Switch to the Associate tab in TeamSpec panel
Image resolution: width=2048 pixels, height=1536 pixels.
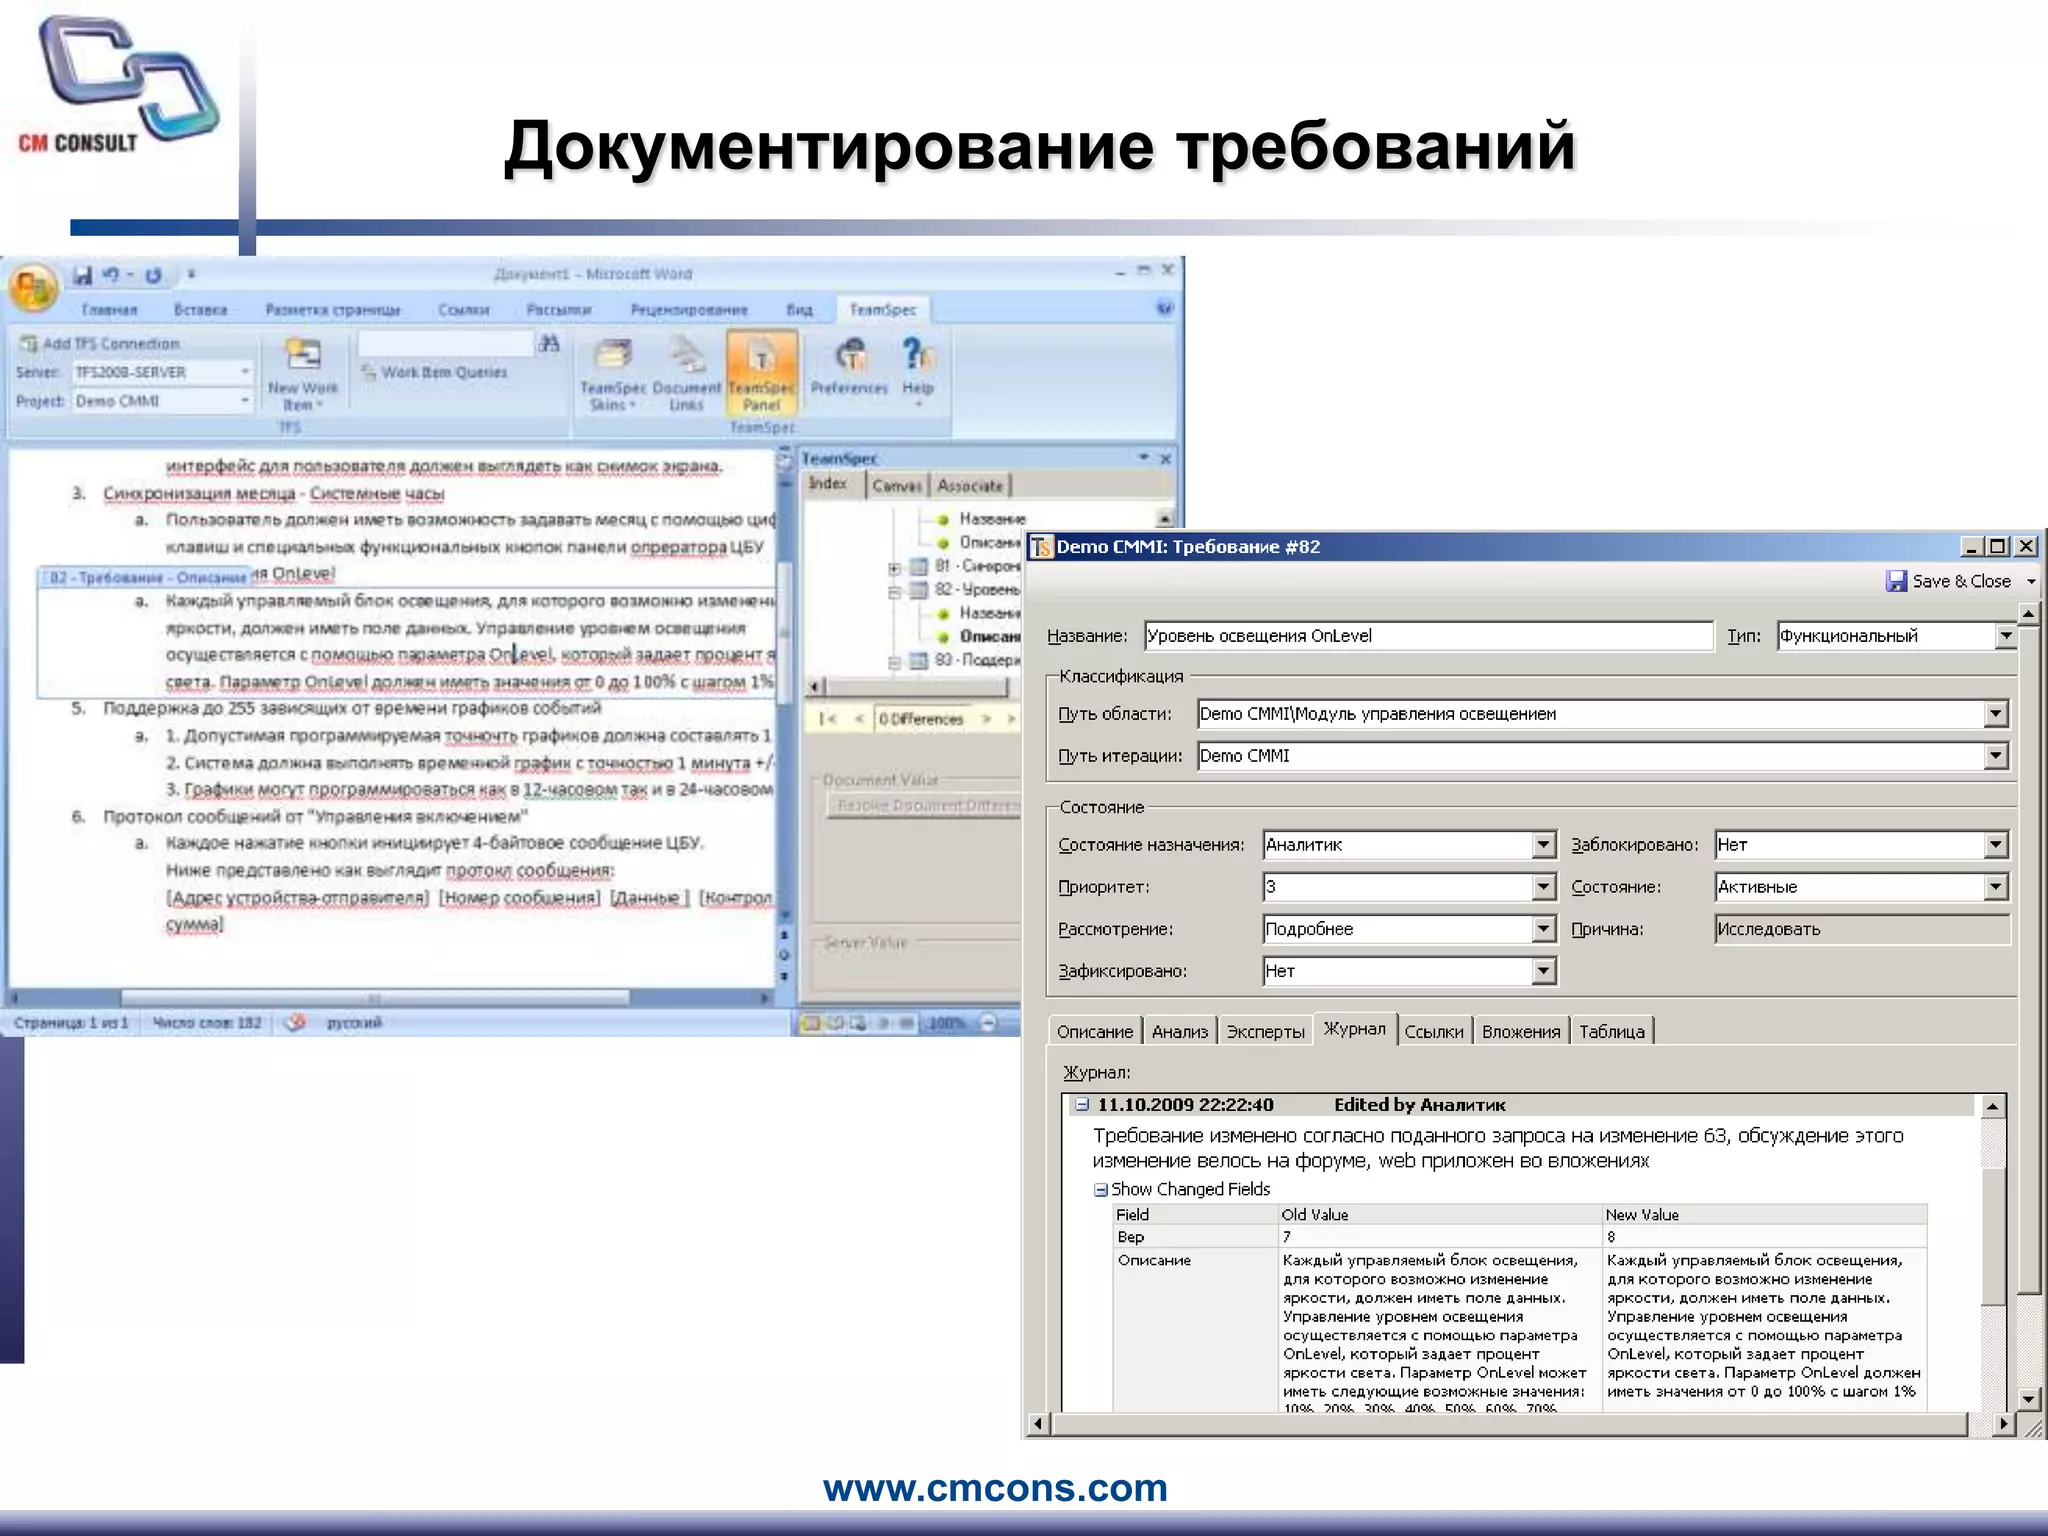970,486
